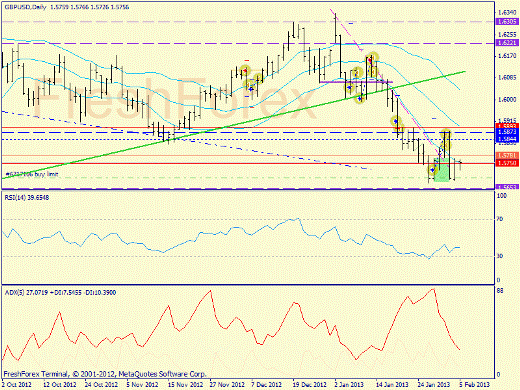Select the red 1.5750 price level tag
Viewport: 520px width, 390px height.
pos(507,163)
